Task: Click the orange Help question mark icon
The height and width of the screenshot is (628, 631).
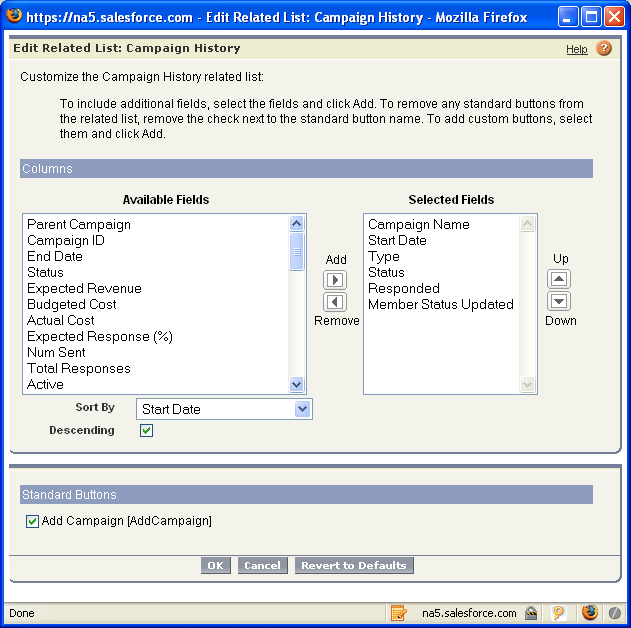Action: pyautogui.click(x=604, y=48)
